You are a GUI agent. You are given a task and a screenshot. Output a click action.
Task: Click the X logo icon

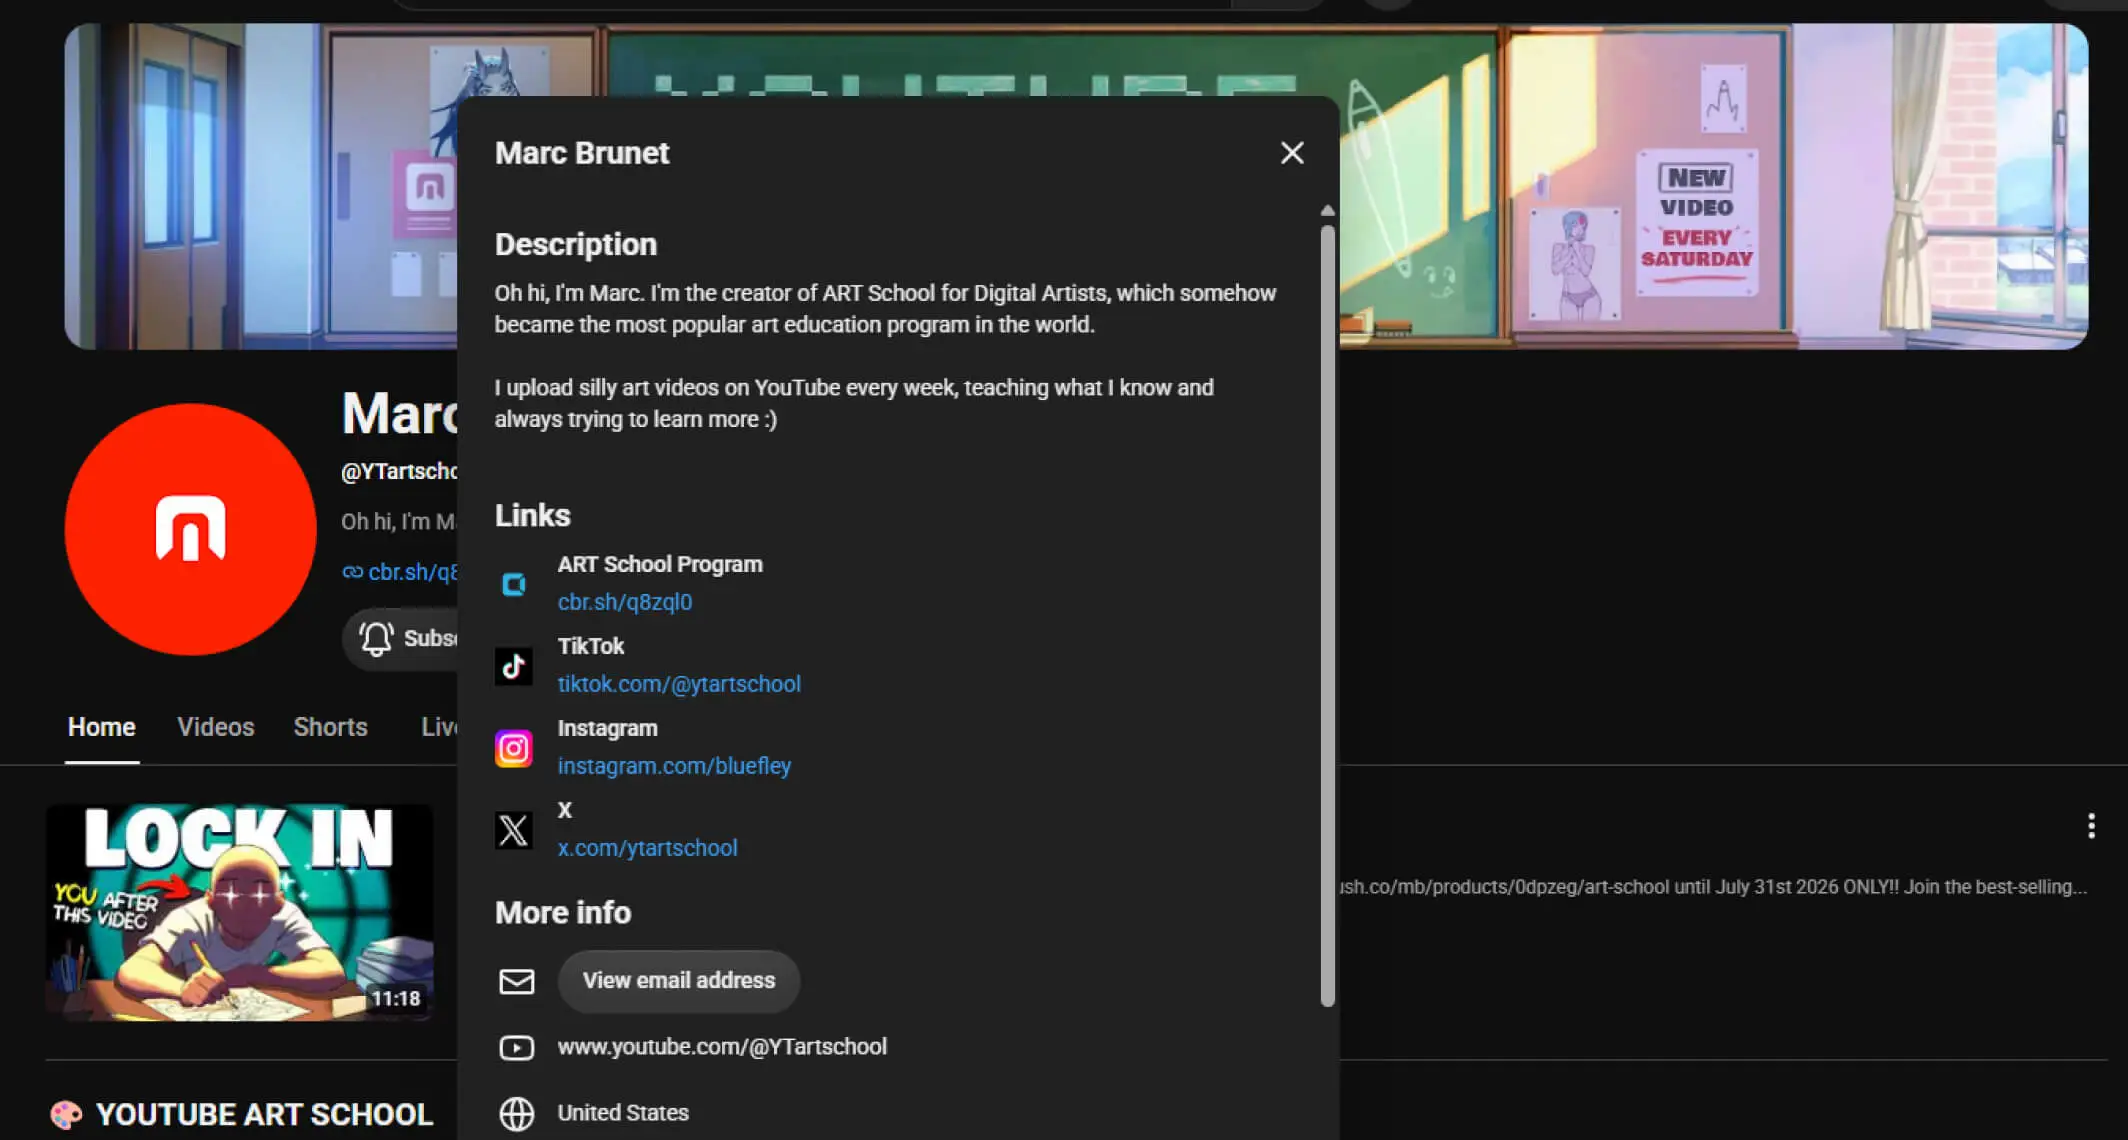[x=514, y=830]
